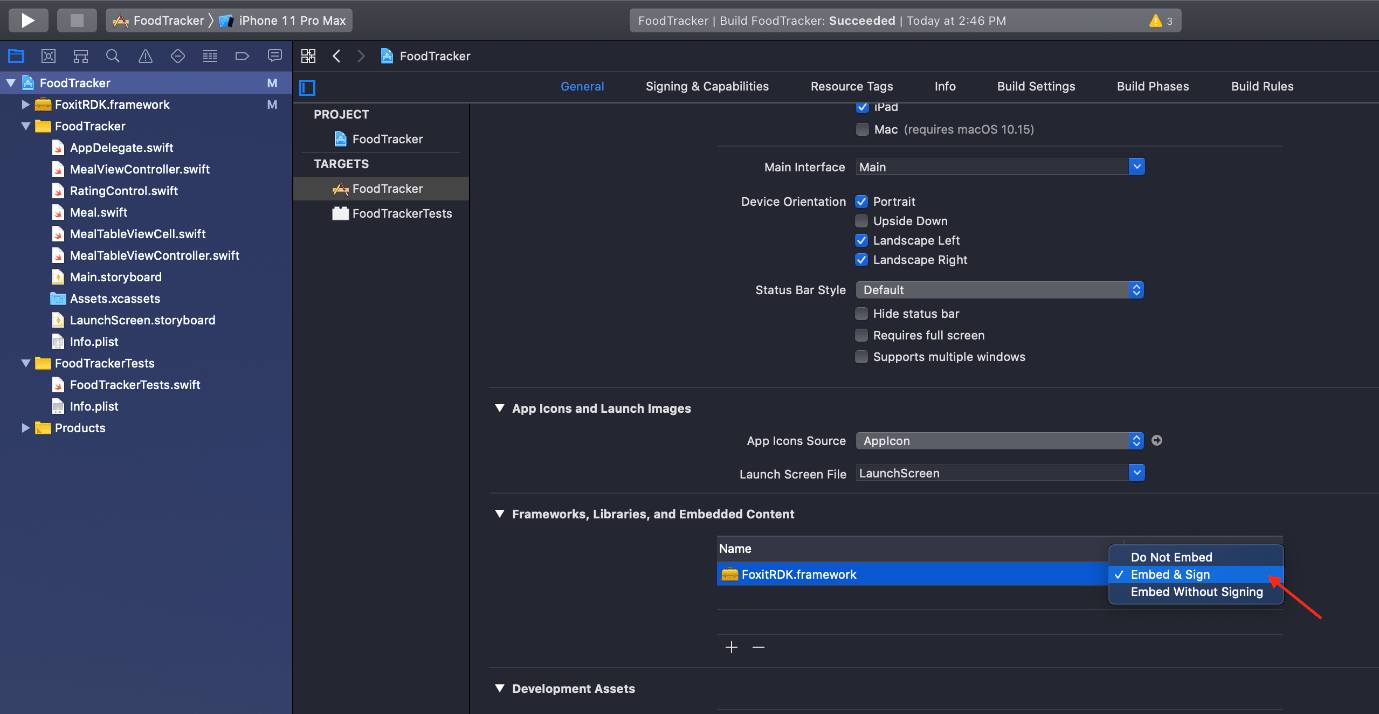Go forward with the right chevron
This screenshot has width=1379, height=714.
coord(361,56)
